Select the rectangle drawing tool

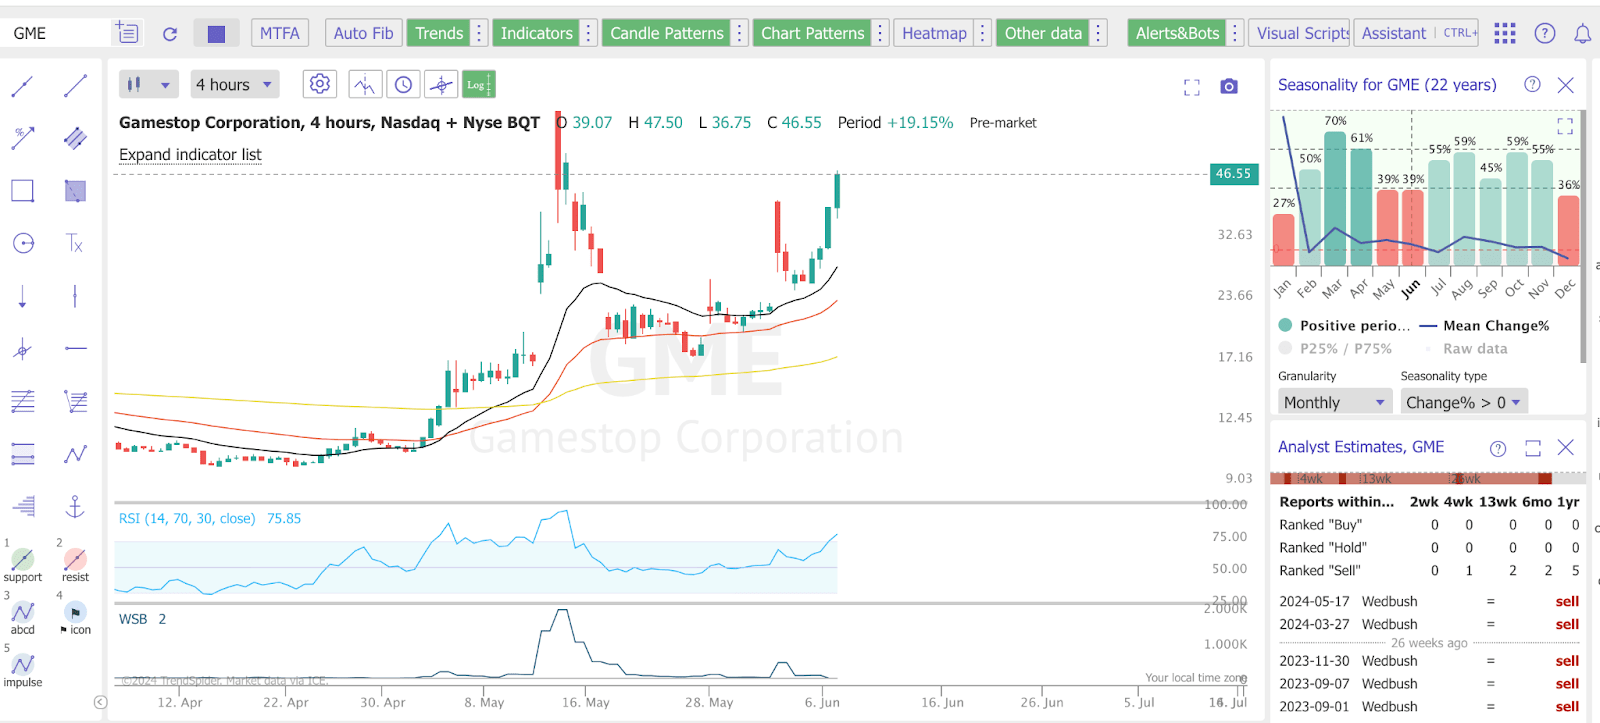(x=23, y=191)
